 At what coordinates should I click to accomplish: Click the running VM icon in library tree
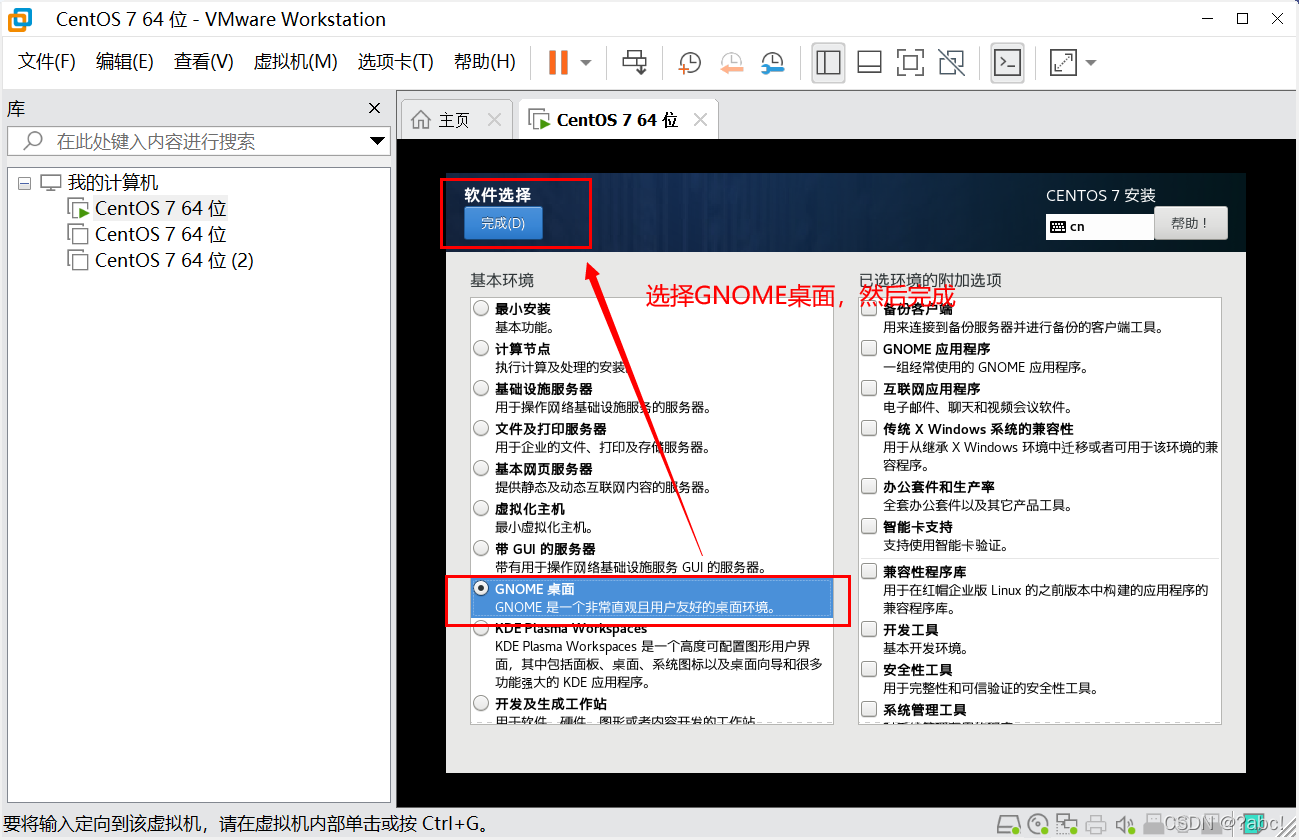78,209
